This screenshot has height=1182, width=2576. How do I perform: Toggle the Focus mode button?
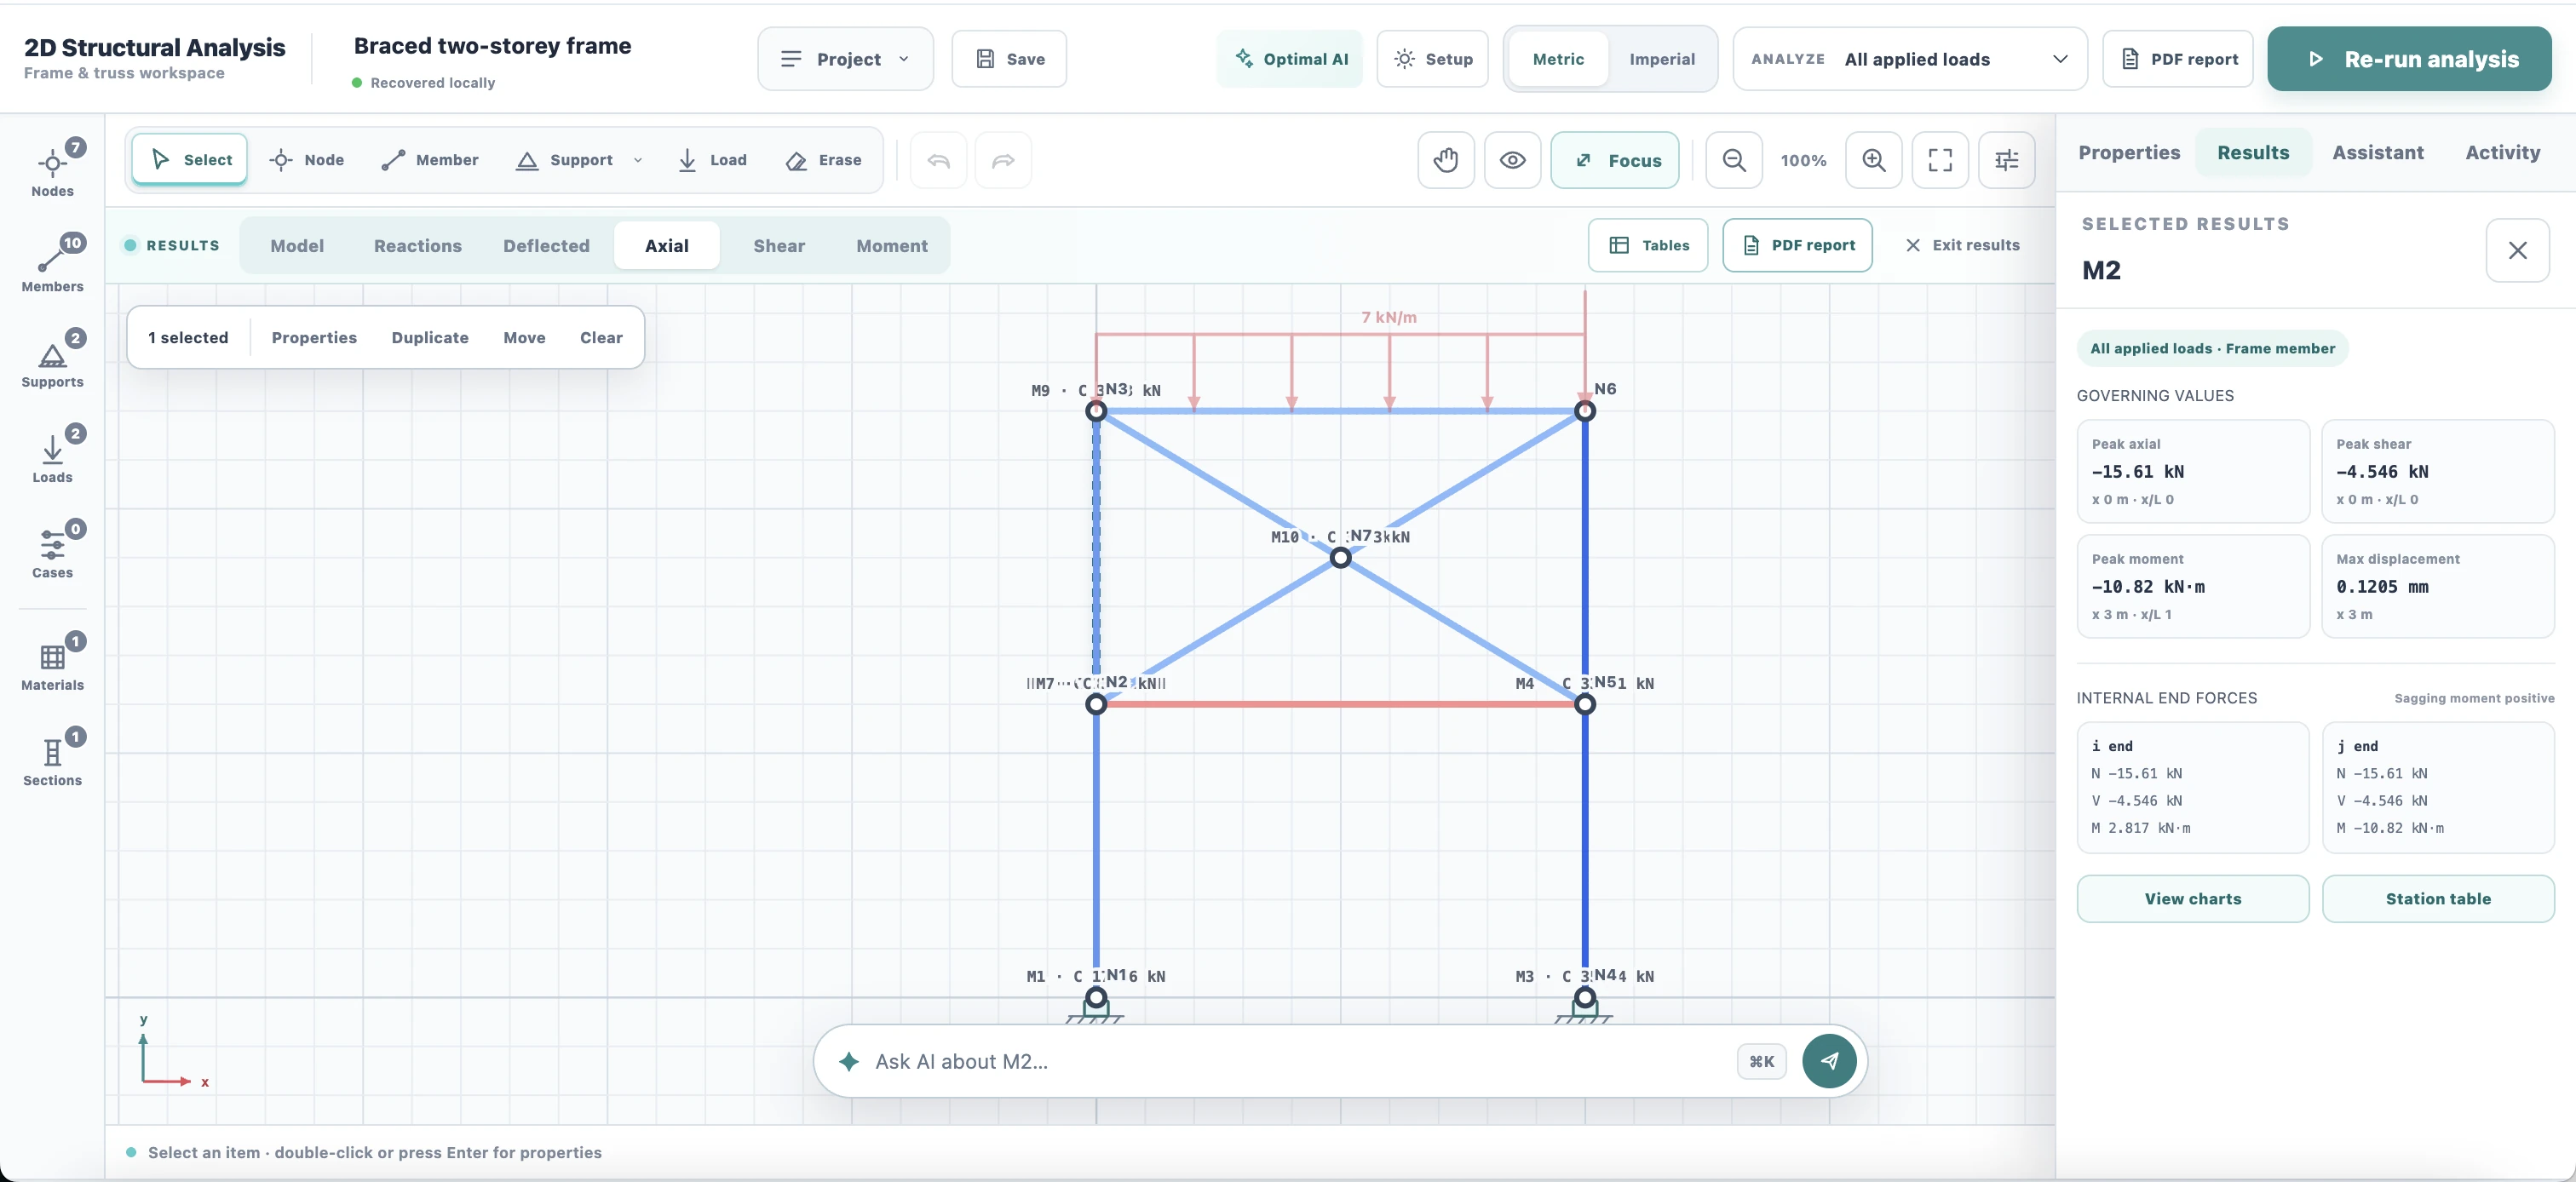[x=1615, y=160]
